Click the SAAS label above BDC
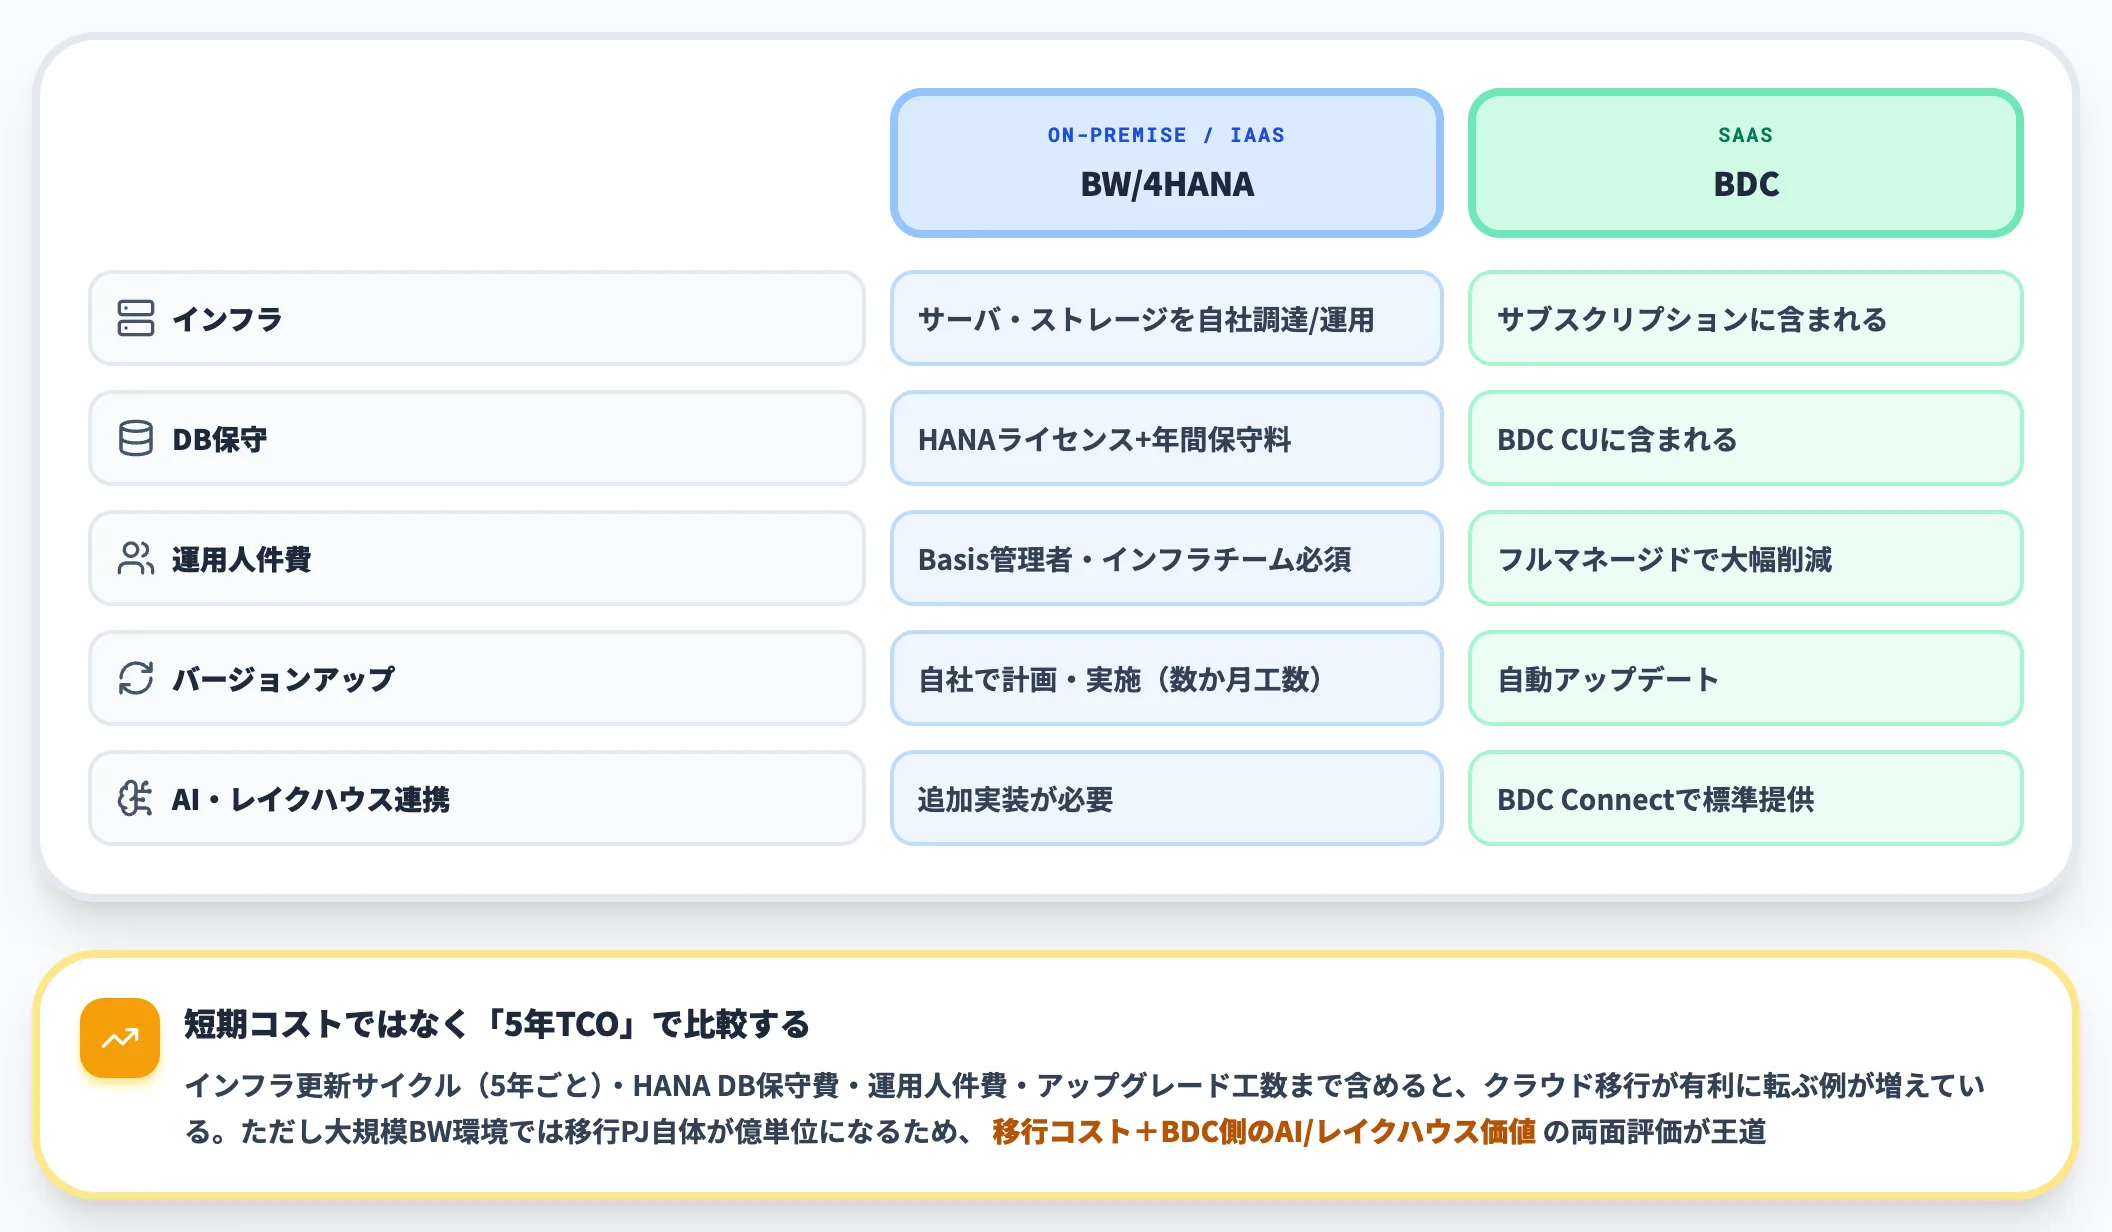The width and height of the screenshot is (2112, 1232). pos(1745,135)
